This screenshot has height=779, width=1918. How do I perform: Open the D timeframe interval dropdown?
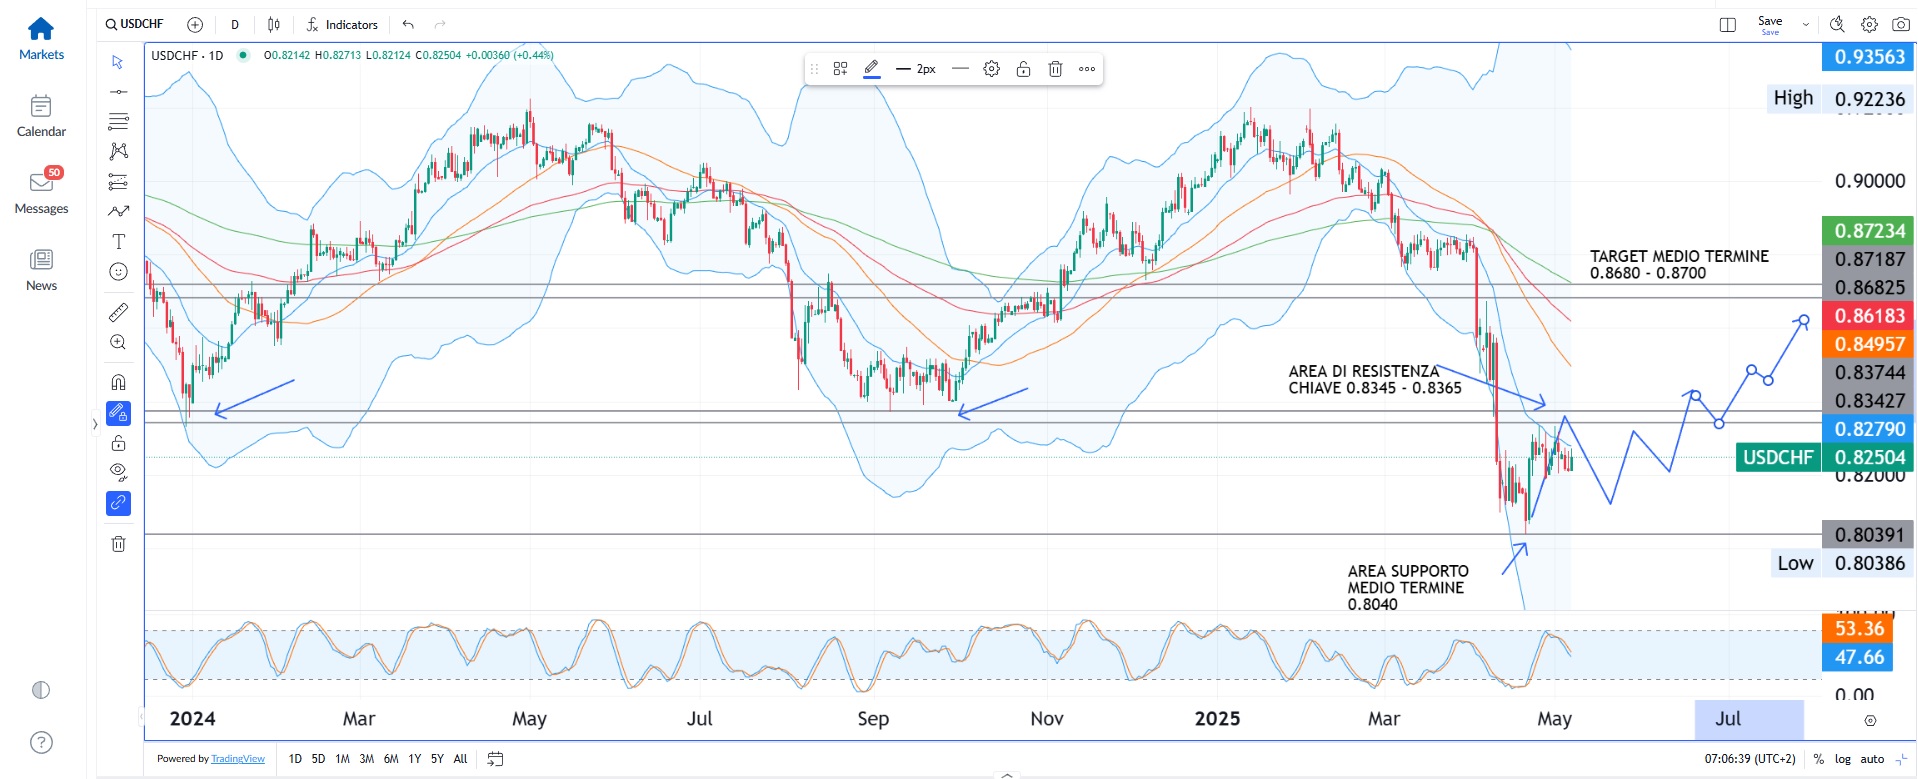click(235, 25)
